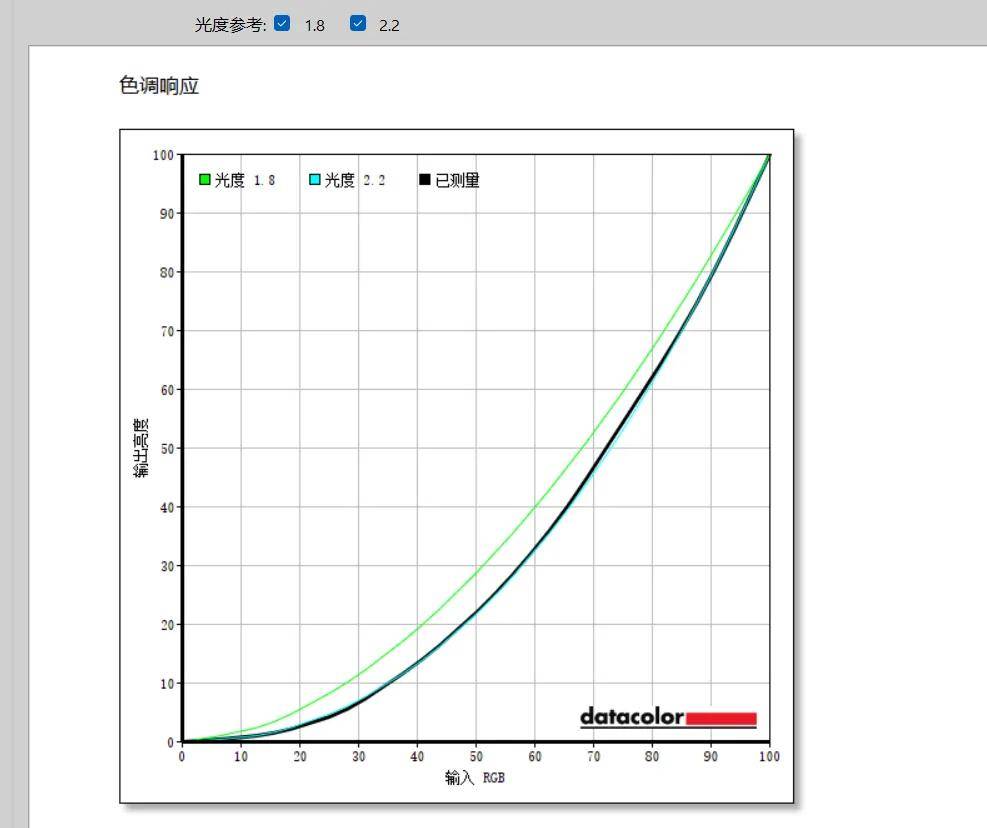Screen dimensions: 987x828
Task: Click the 光度 2.2 legend text
Action: 355,180
